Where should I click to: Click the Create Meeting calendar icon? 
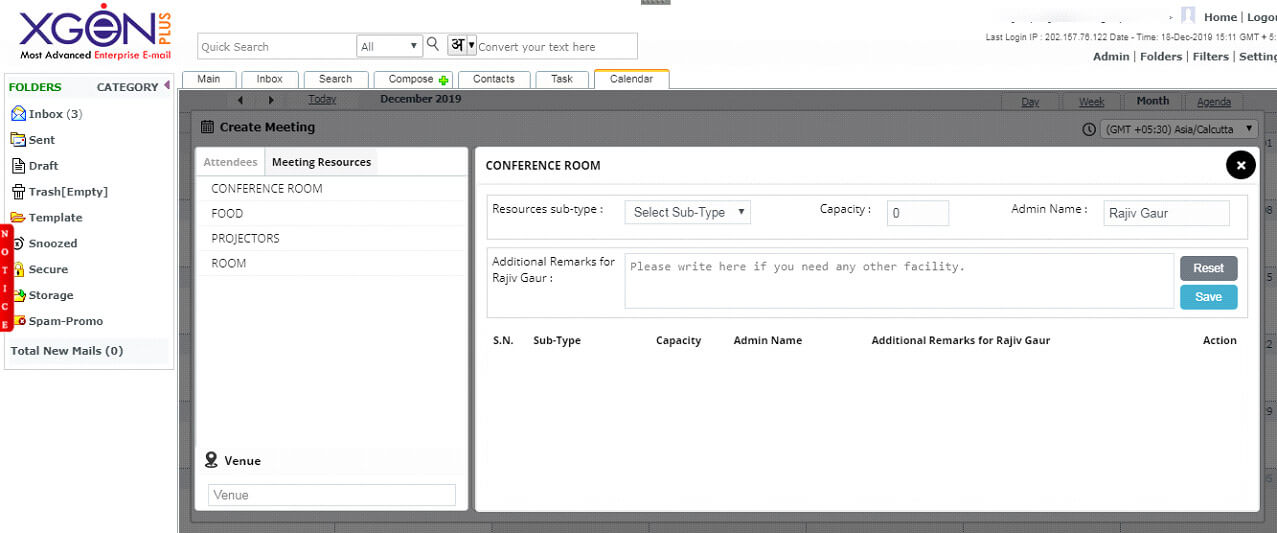pos(207,127)
